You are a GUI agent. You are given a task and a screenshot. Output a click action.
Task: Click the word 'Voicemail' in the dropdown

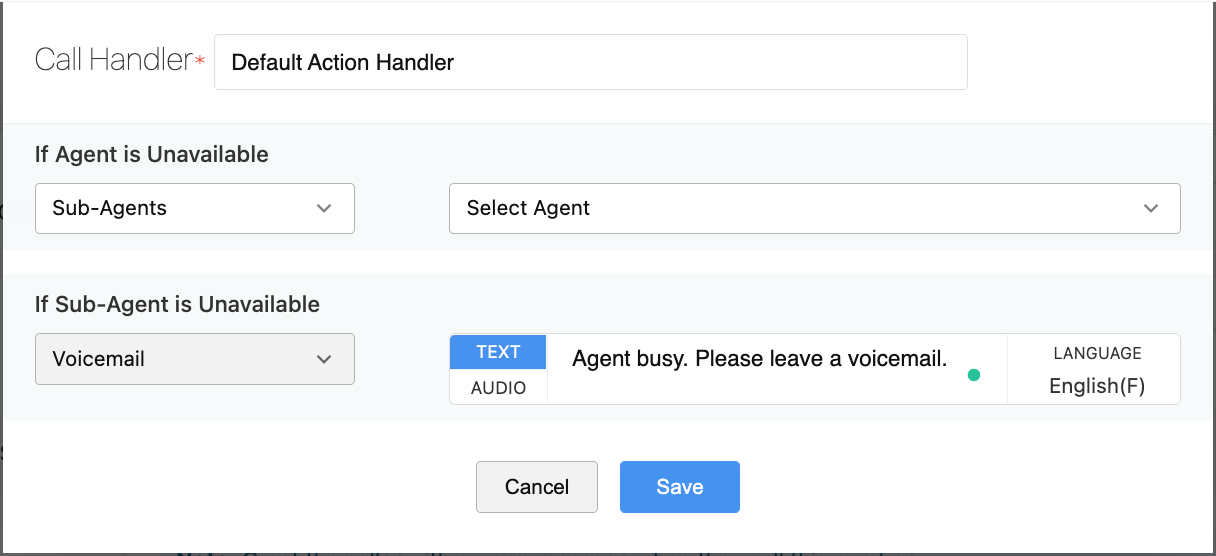point(99,359)
